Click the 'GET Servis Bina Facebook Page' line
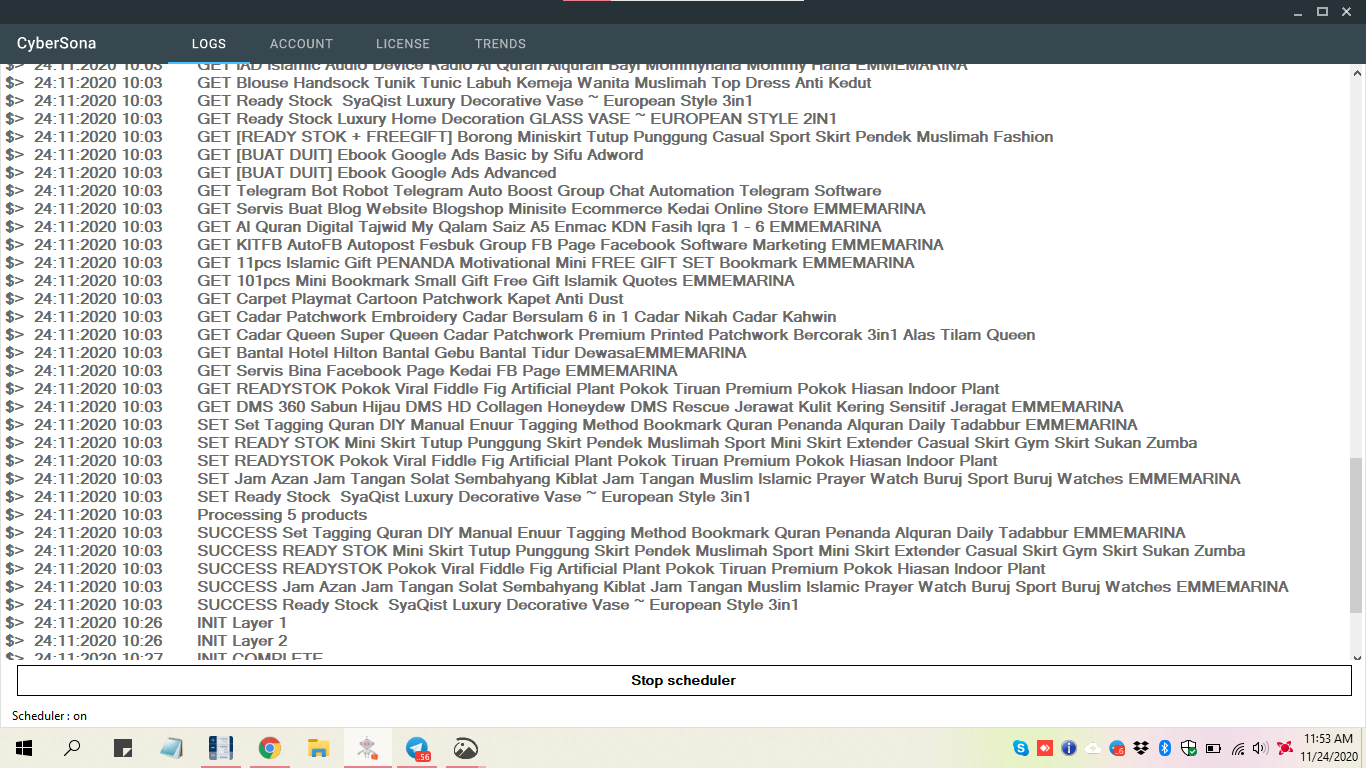This screenshot has width=1366, height=768. click(437, 371)
